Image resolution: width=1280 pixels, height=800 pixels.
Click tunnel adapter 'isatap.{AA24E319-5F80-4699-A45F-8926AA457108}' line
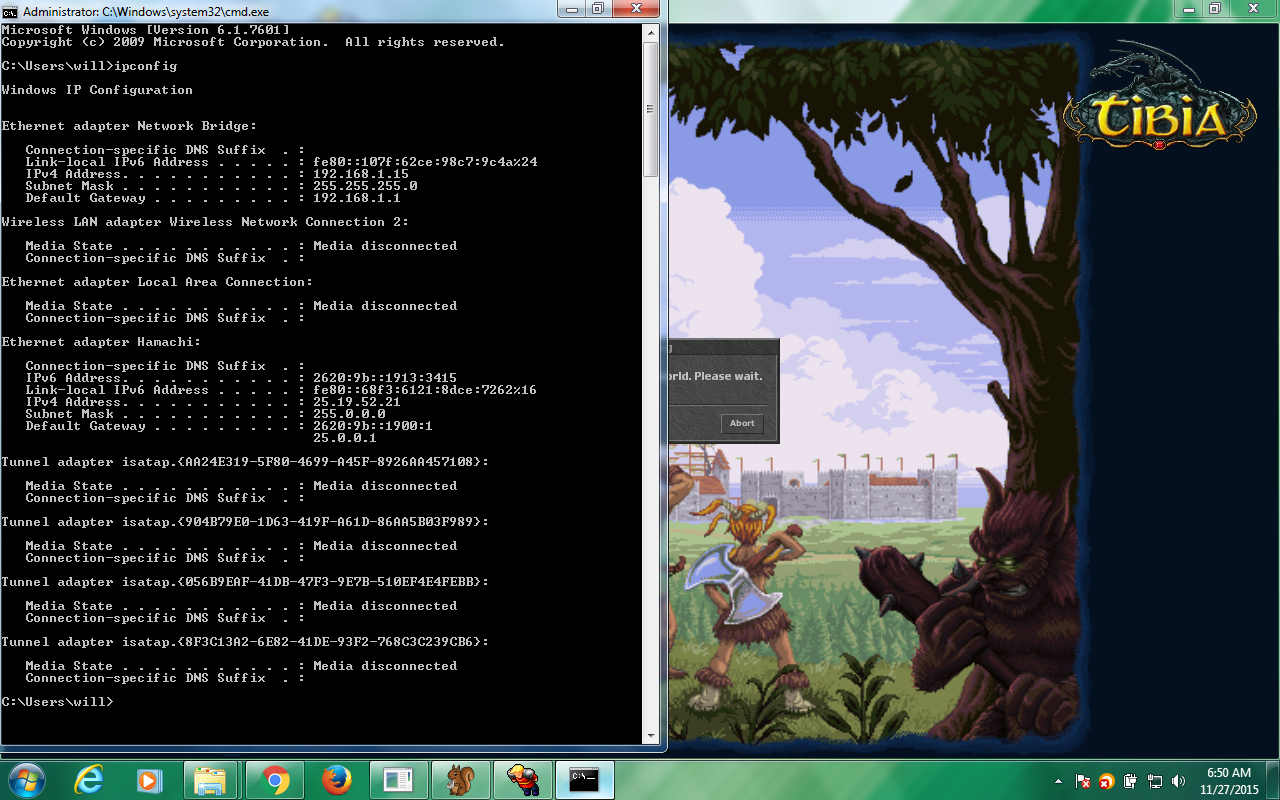(x=246, y=462)
